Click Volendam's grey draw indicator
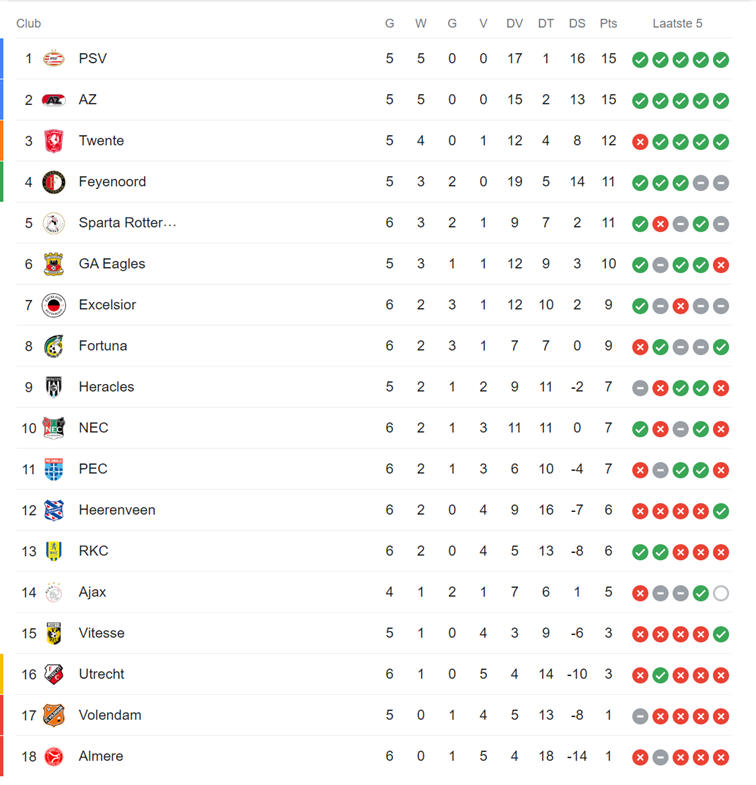The height and width of the screenshot is (785, 756). point(640,716)
